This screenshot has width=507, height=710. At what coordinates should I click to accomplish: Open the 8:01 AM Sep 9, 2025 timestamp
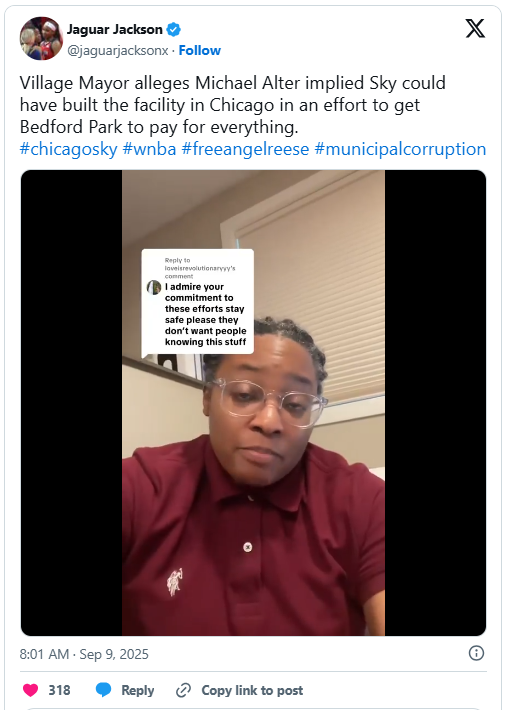point(84,654)
